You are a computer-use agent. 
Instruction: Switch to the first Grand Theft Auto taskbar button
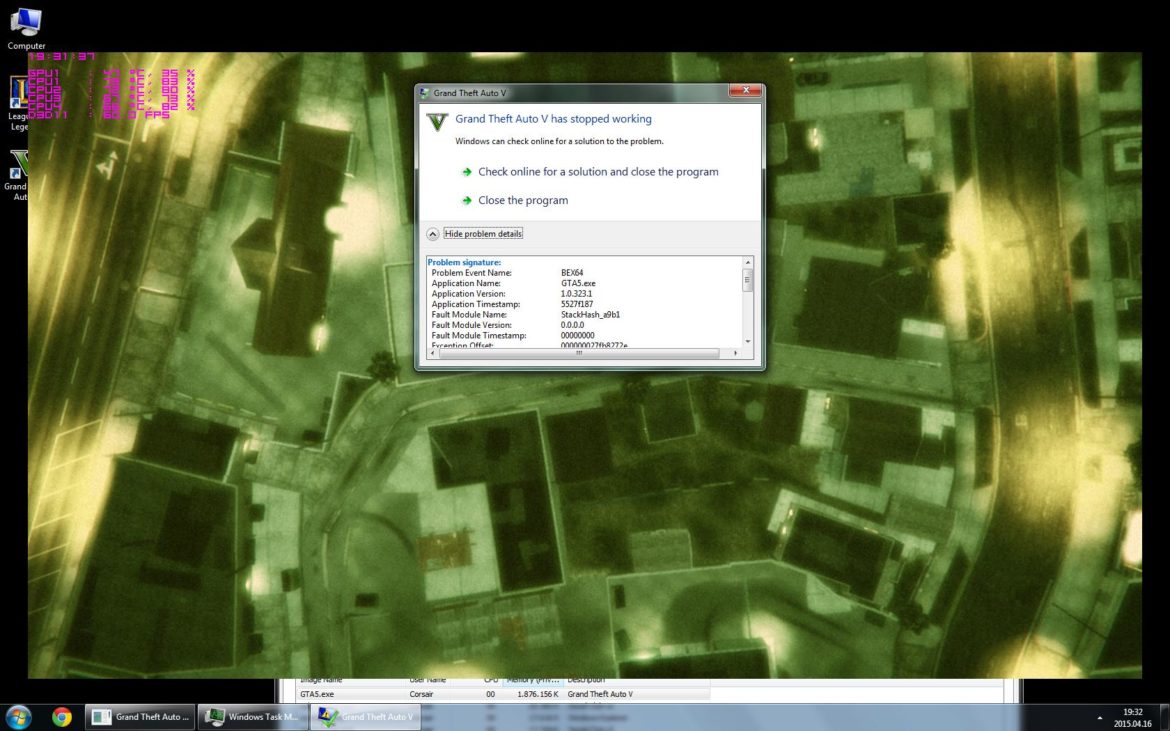140,716
